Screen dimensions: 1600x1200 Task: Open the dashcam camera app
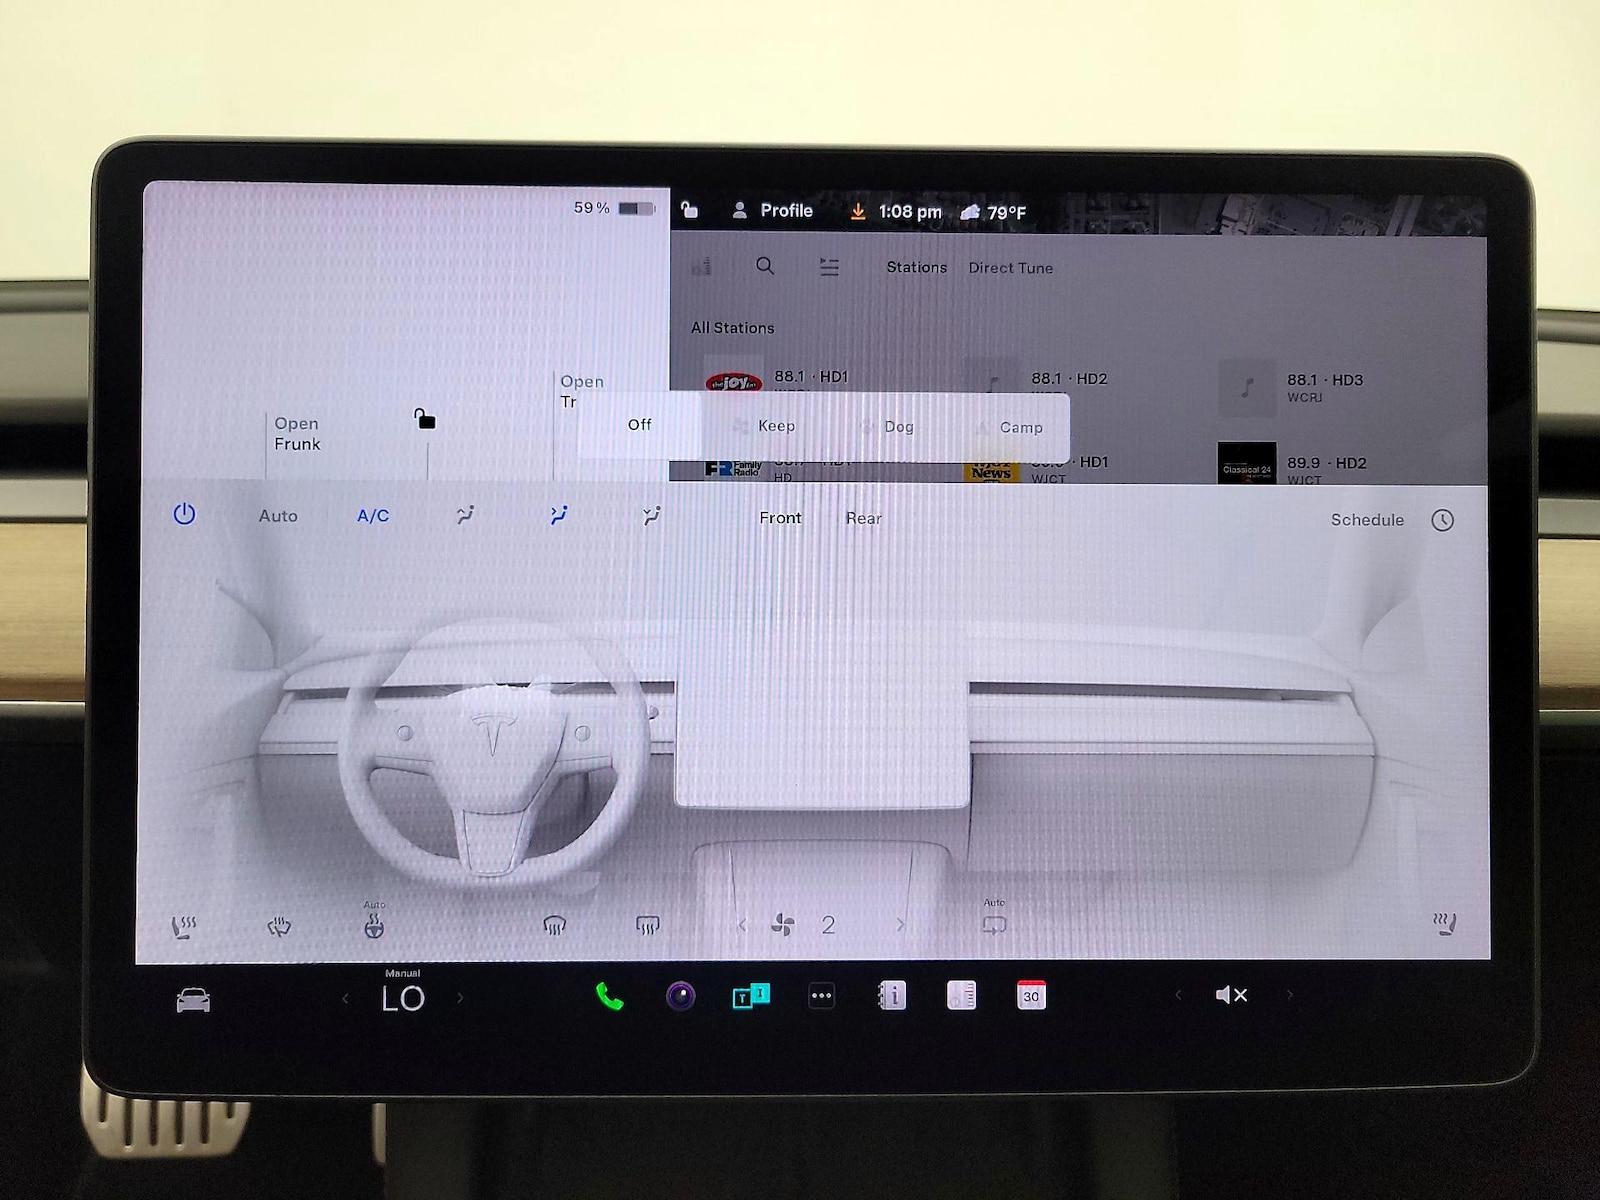[681, 996]
